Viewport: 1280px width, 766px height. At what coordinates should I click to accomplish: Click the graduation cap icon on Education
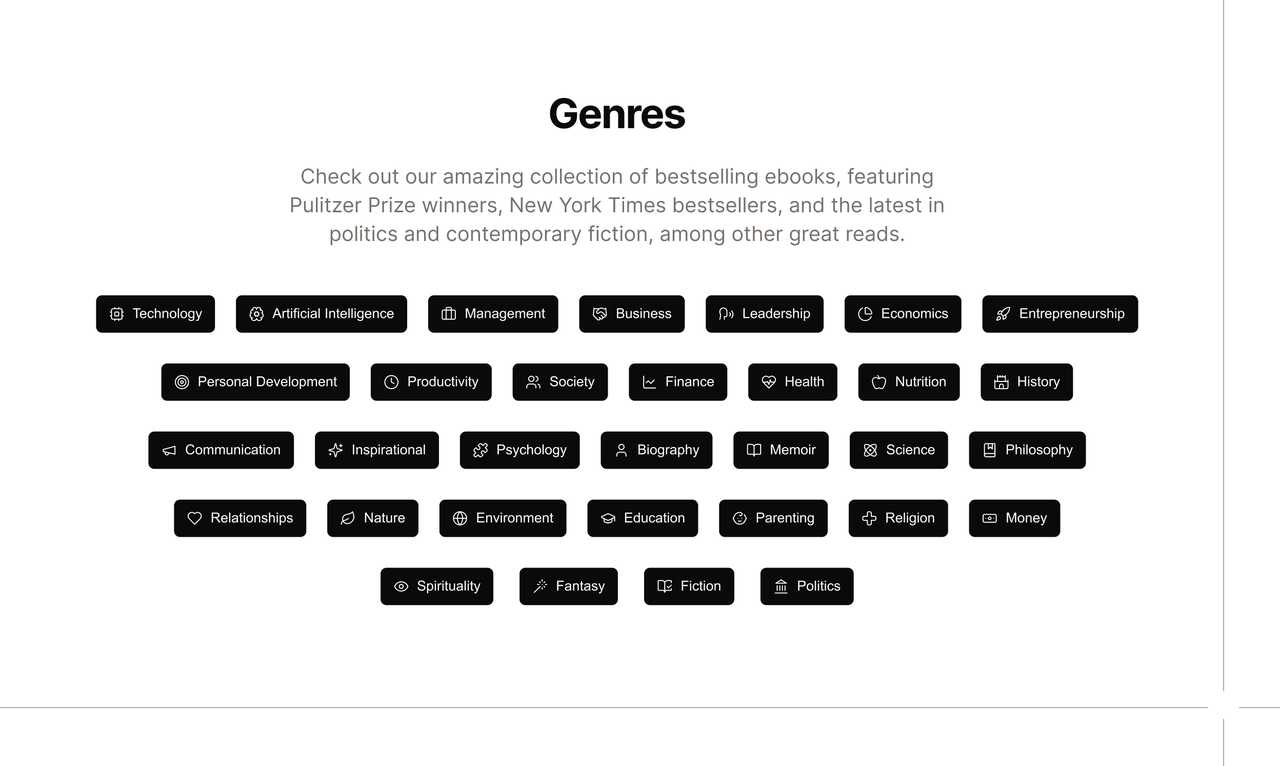click(608, 518)
